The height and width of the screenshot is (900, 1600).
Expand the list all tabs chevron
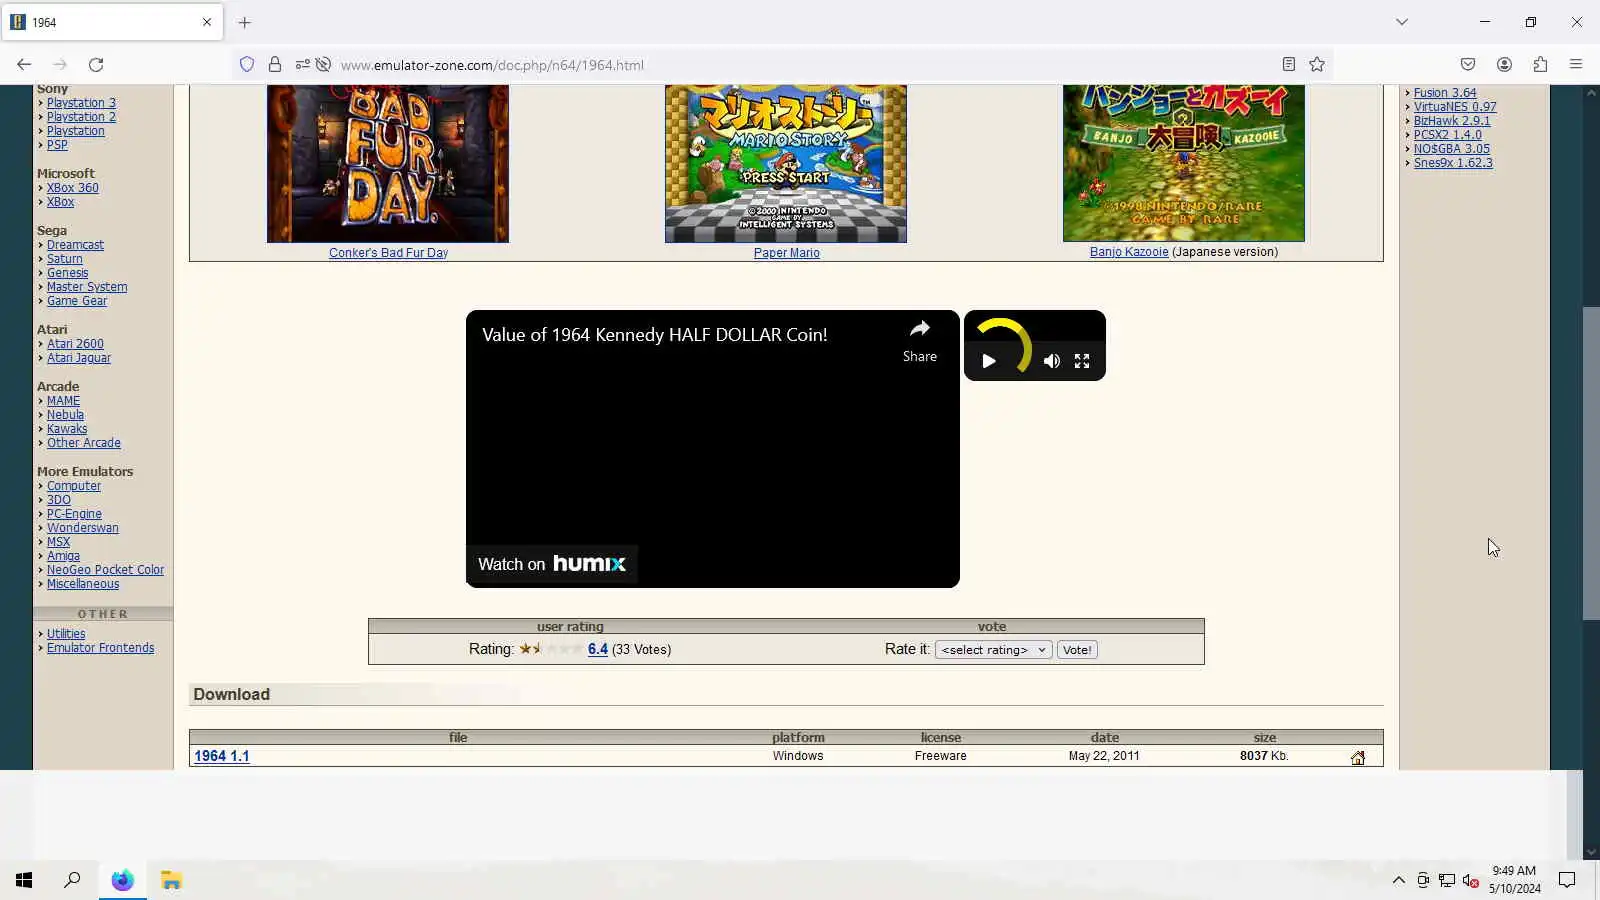1402,22
